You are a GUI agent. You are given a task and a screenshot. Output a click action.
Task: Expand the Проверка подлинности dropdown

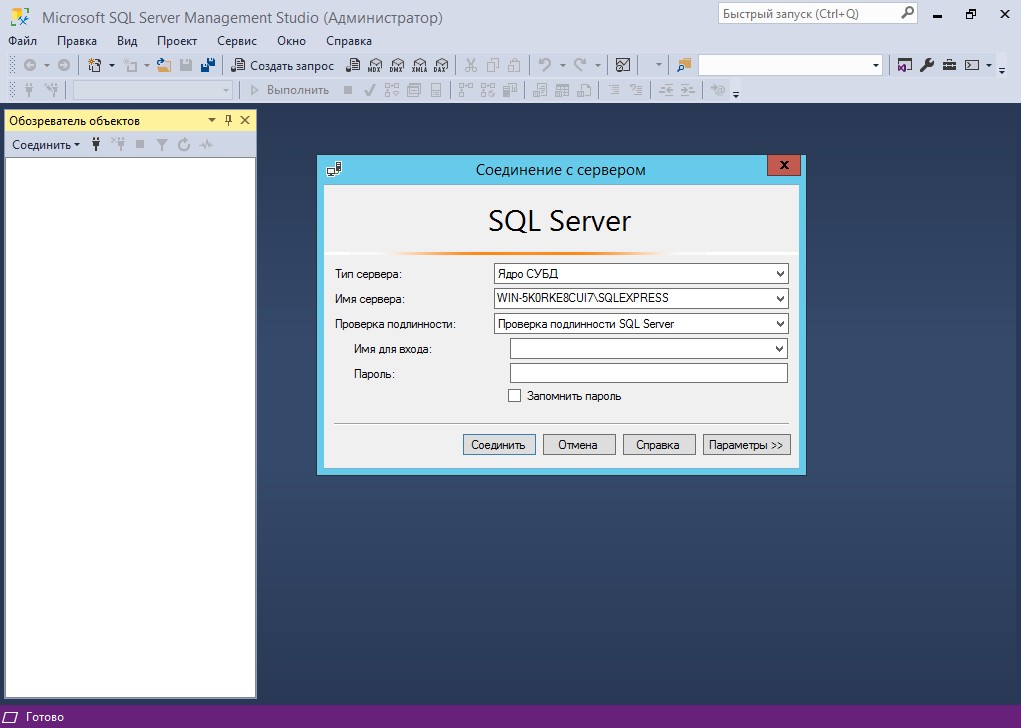[x=780, y=324]
